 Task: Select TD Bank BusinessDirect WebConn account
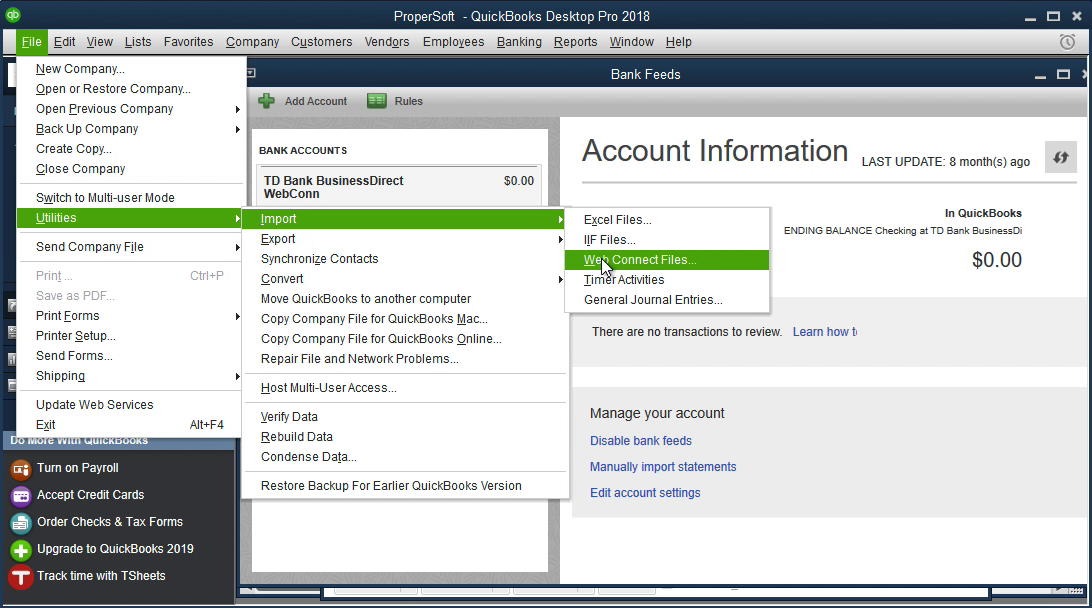[399, 187]
